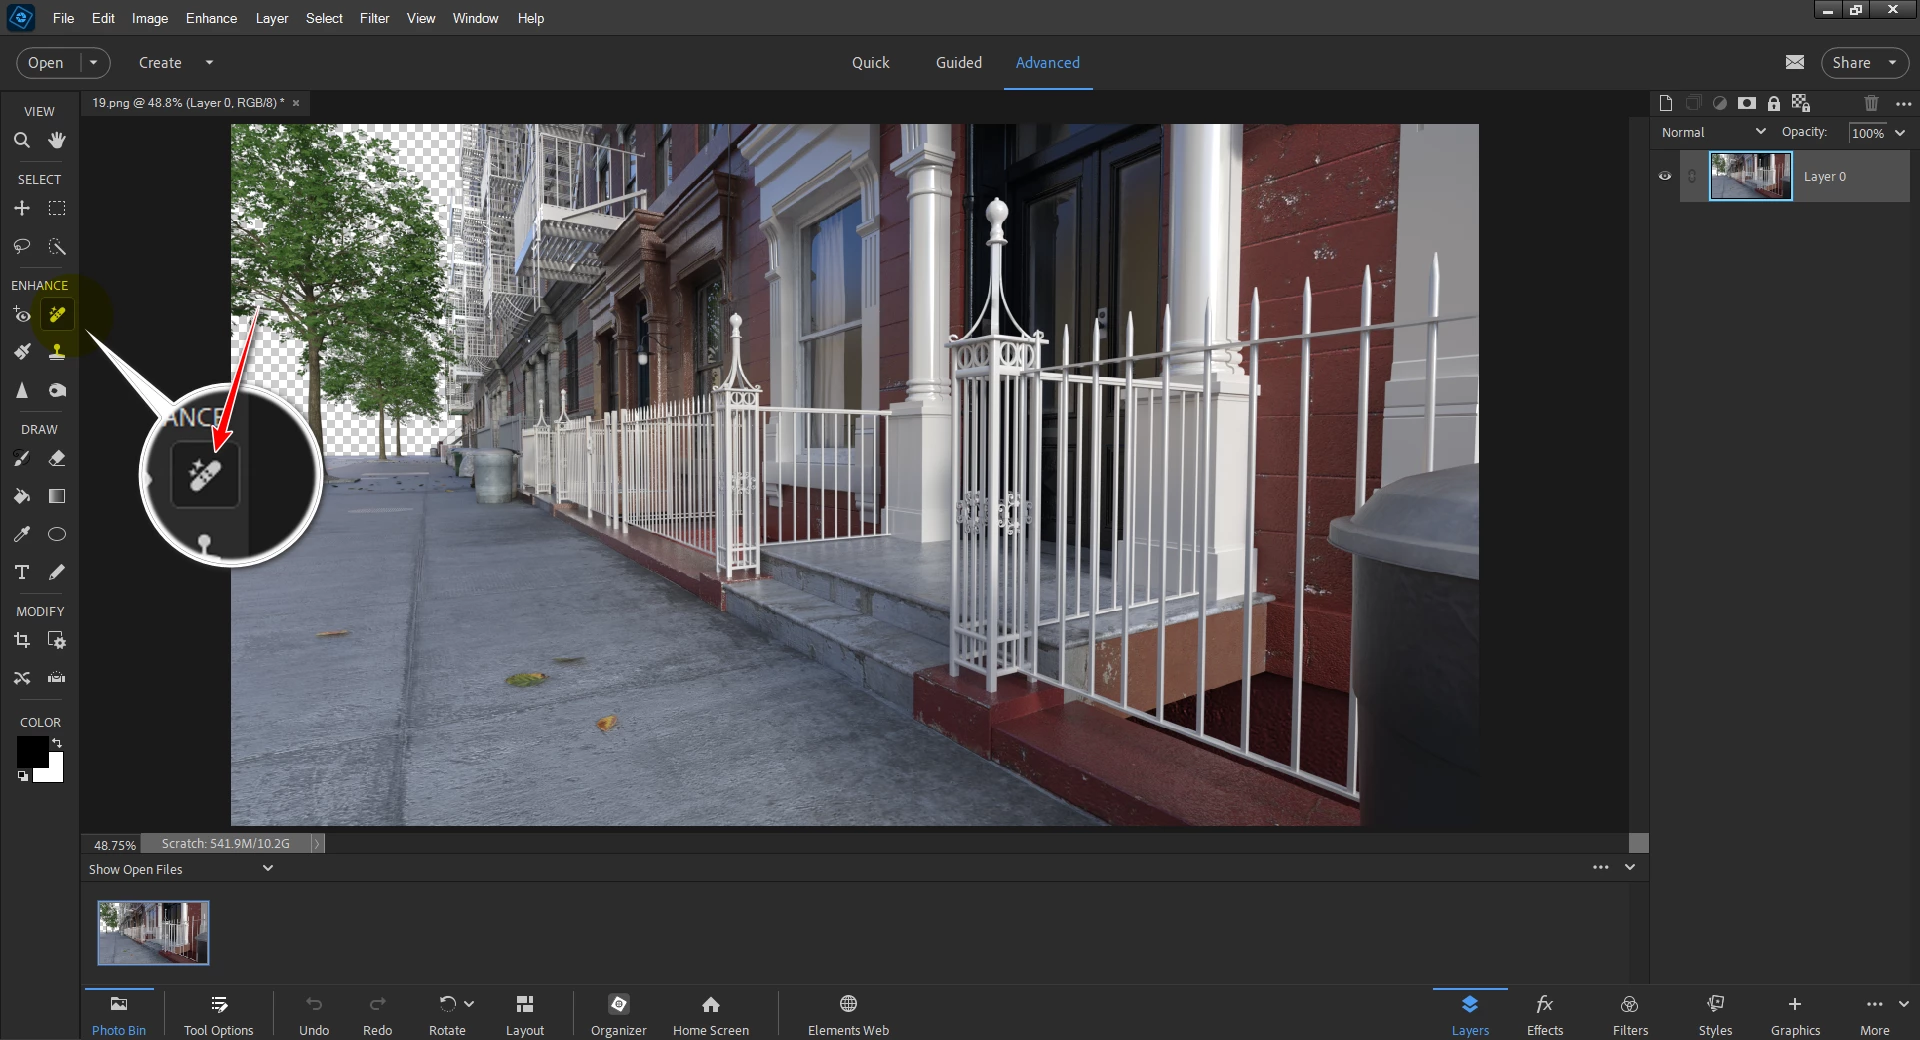The height and width of the screenshot is (1040, 1920).
Task: Toggle the lock transparent pixels icon
Action: [1801, 103]
